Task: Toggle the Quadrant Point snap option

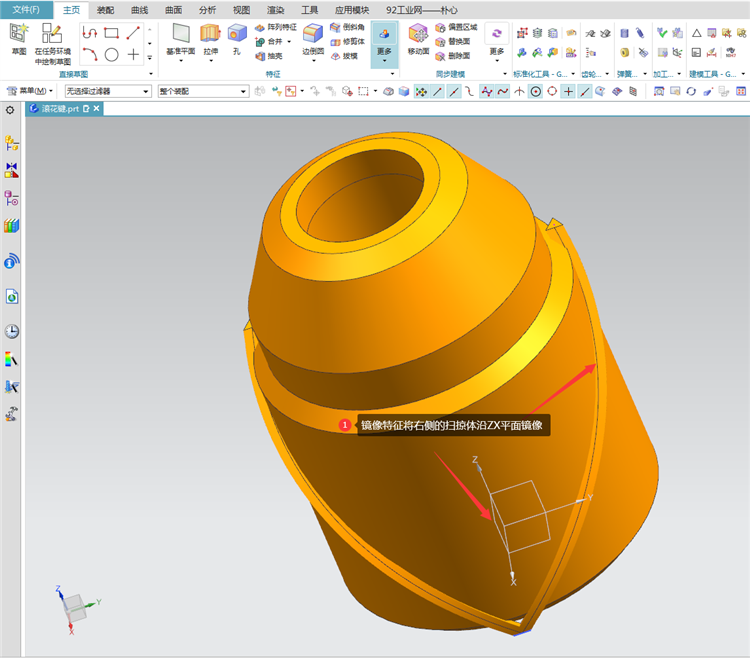Action: [x=552, y=91]
